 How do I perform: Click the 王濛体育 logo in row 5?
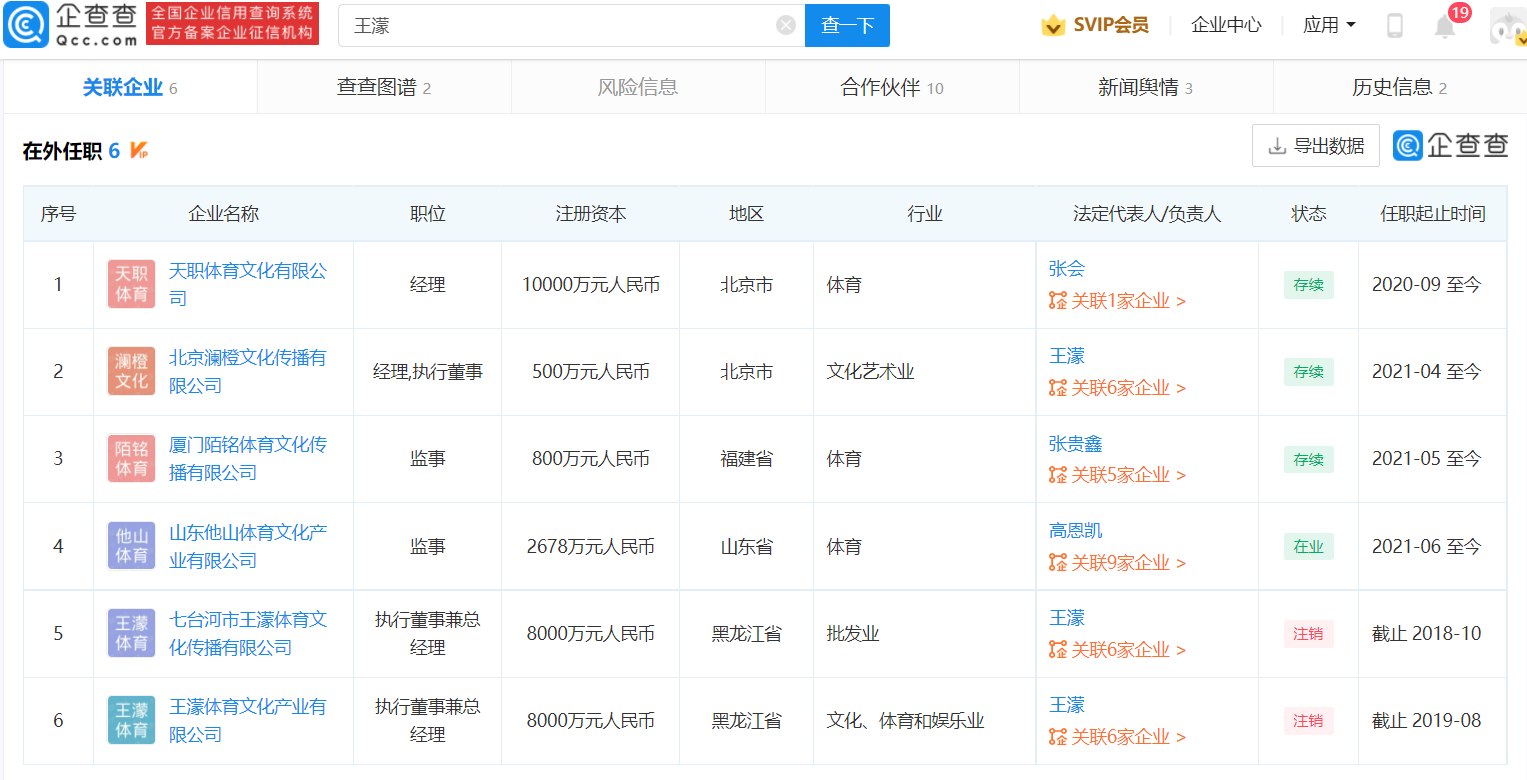(131, 633)
